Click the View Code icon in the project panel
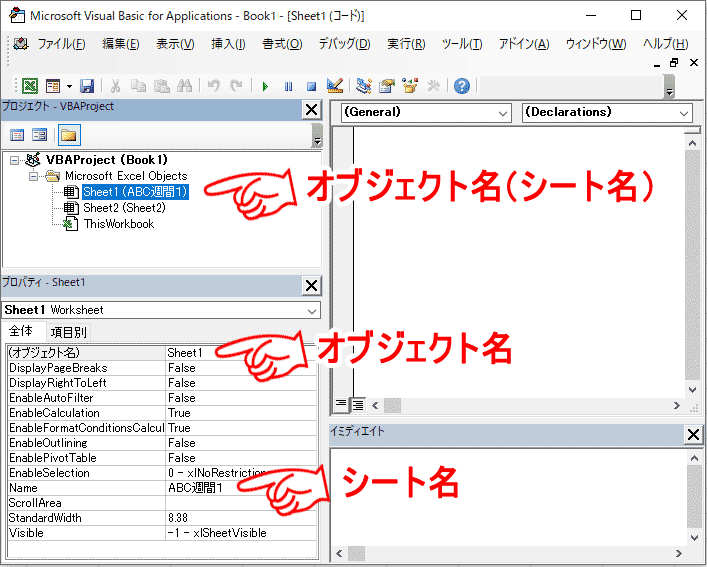Image resolution: width=707 pixels, height=567 pixels. click(17, 135)
